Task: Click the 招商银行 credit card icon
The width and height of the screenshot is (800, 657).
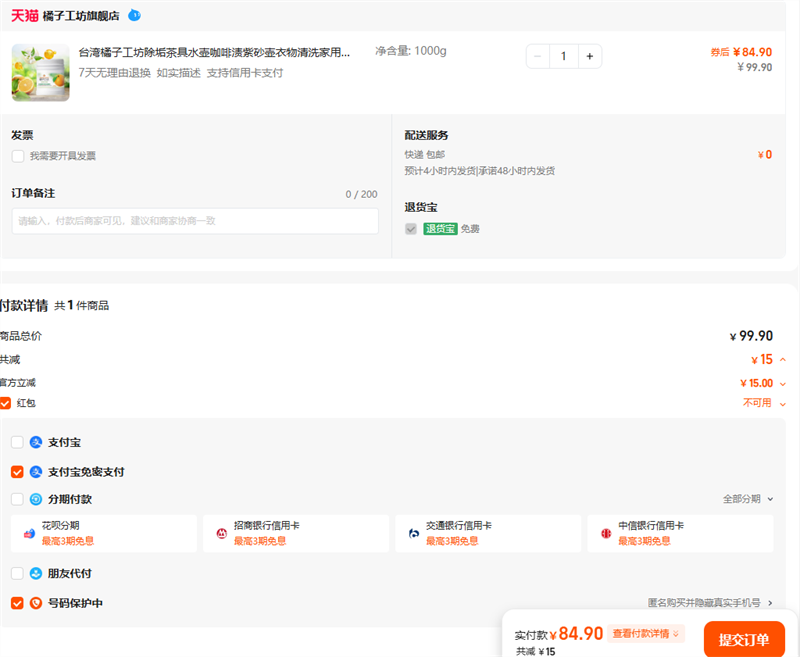Action: pyautogui.click(x=221, y=533)
